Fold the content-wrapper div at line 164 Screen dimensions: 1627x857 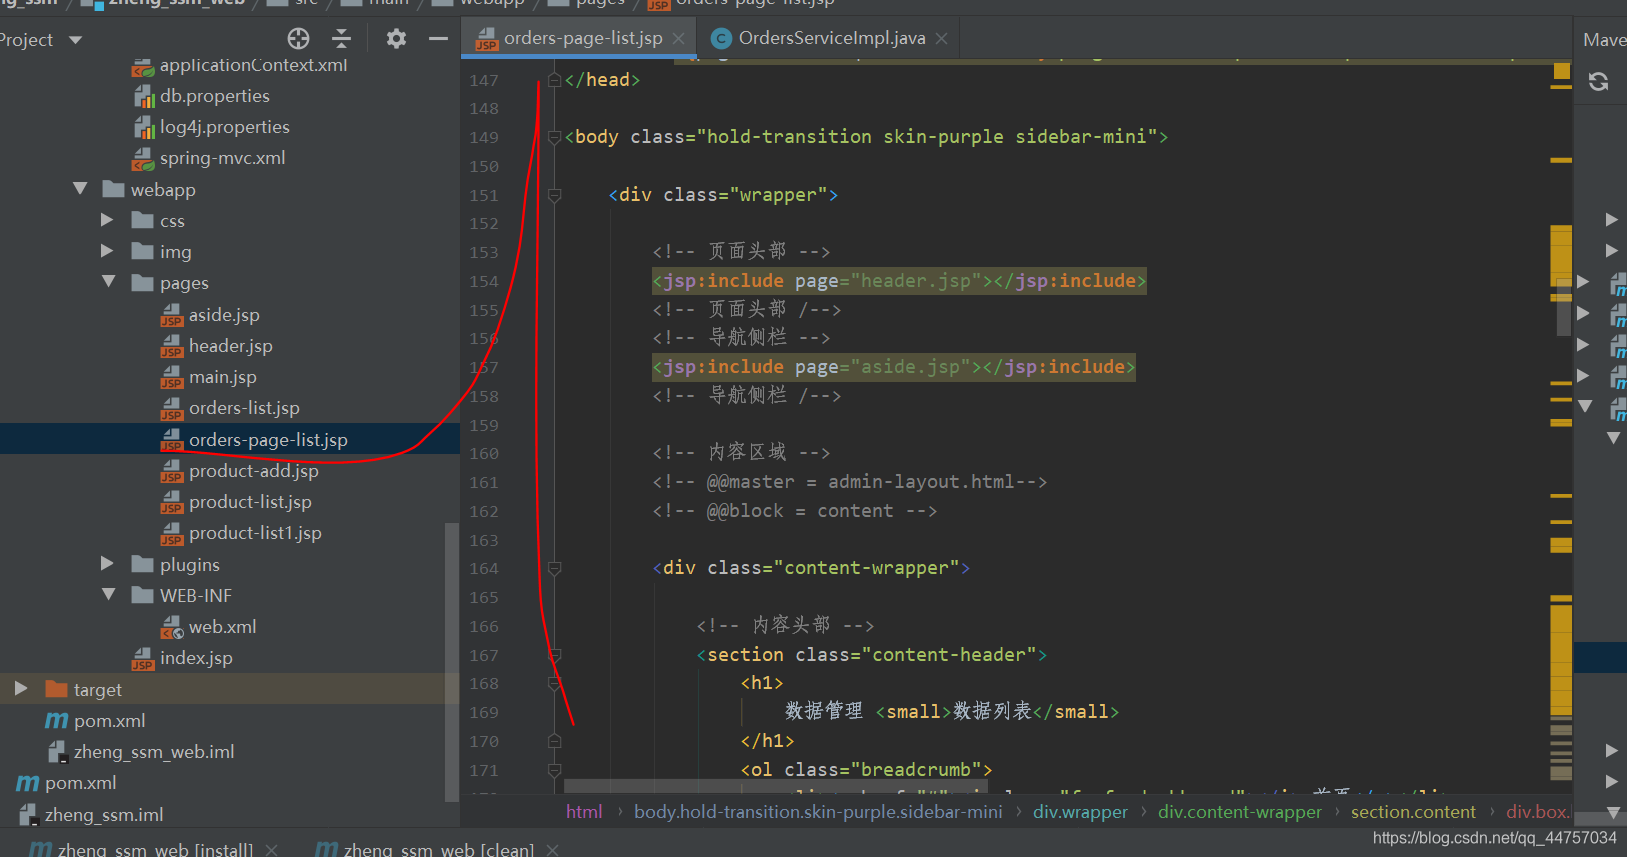tap(554, 568)
